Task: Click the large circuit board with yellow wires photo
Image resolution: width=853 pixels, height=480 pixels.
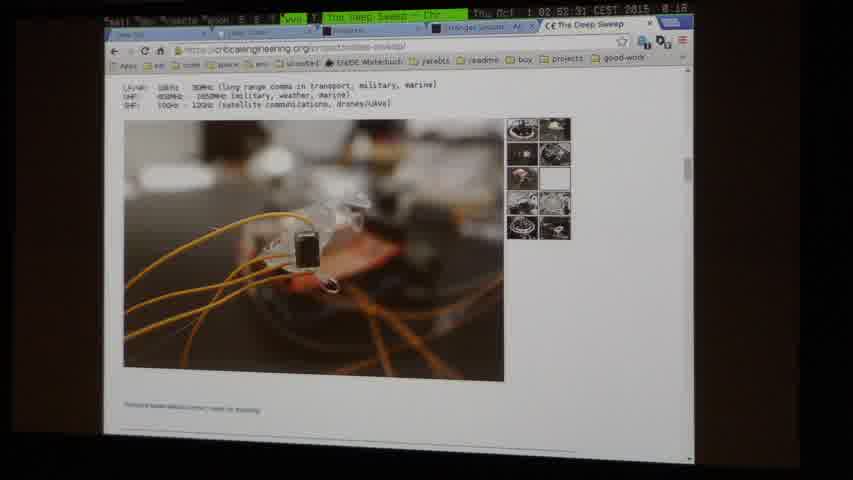Action: coord(314,250)
